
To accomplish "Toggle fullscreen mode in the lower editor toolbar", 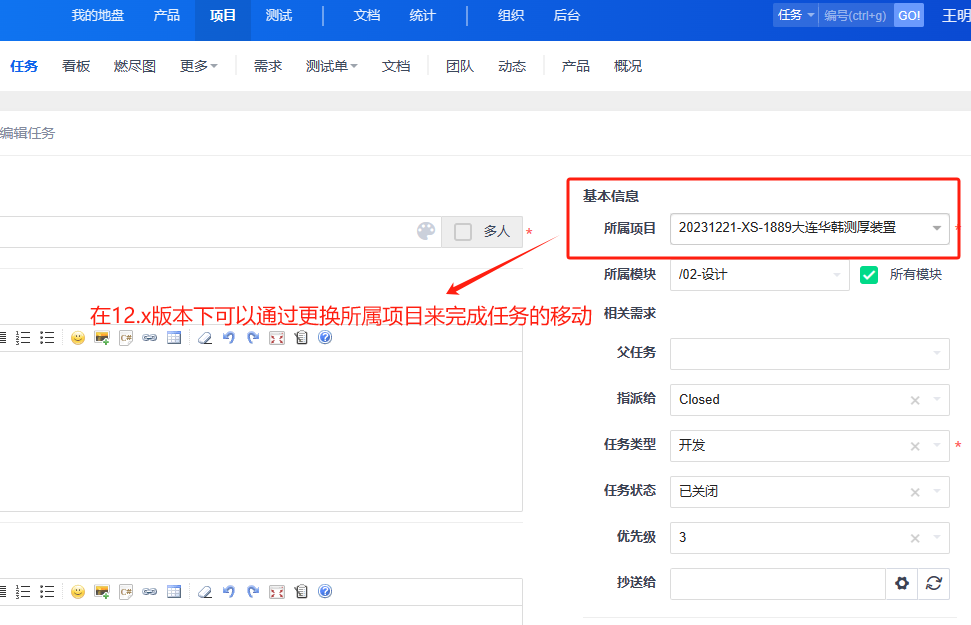I will click(277, 592).
